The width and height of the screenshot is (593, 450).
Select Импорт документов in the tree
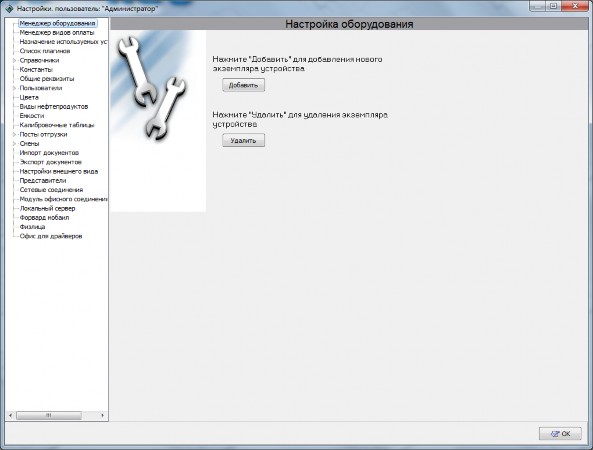click(49, 153)
